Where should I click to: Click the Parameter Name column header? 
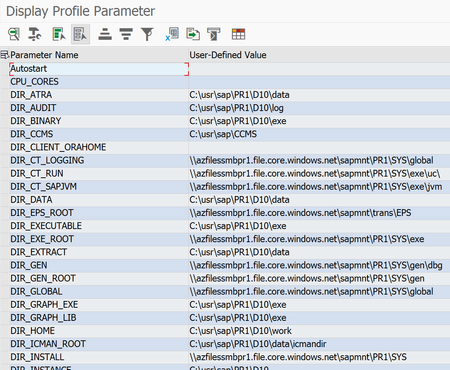pyautogui.click(x=44, y=55)
